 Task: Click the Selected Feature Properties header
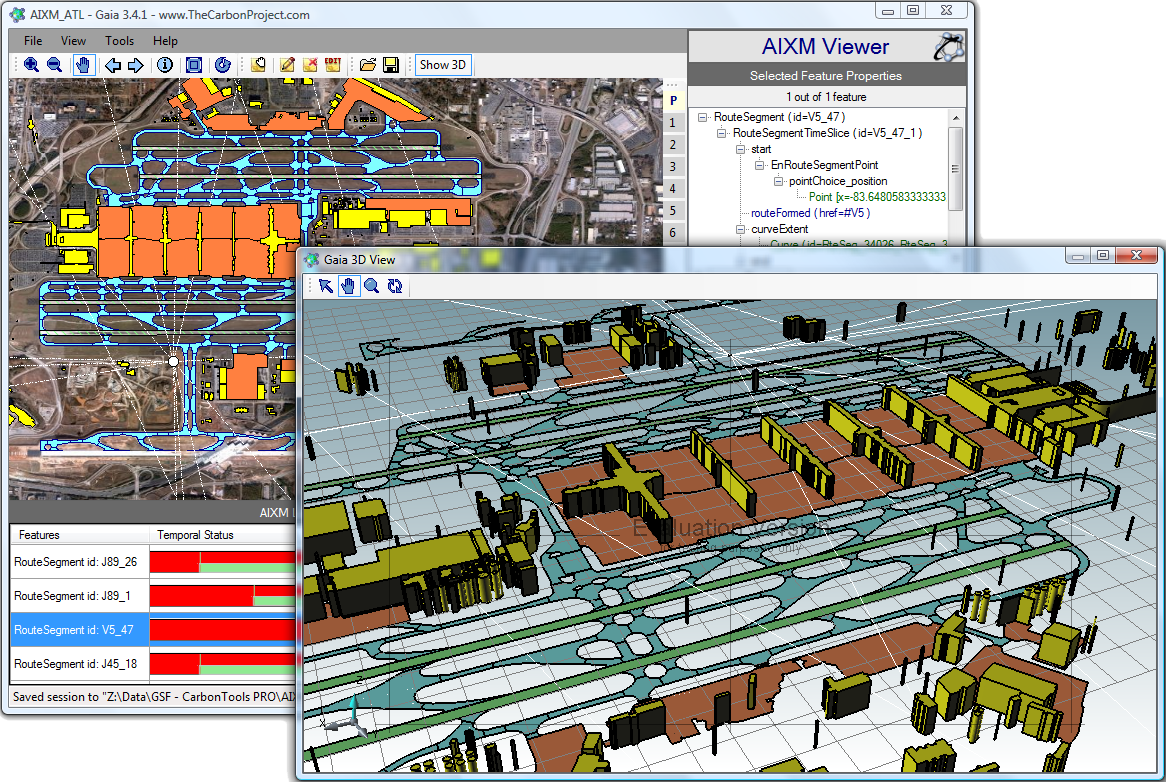tap(825, 76)
